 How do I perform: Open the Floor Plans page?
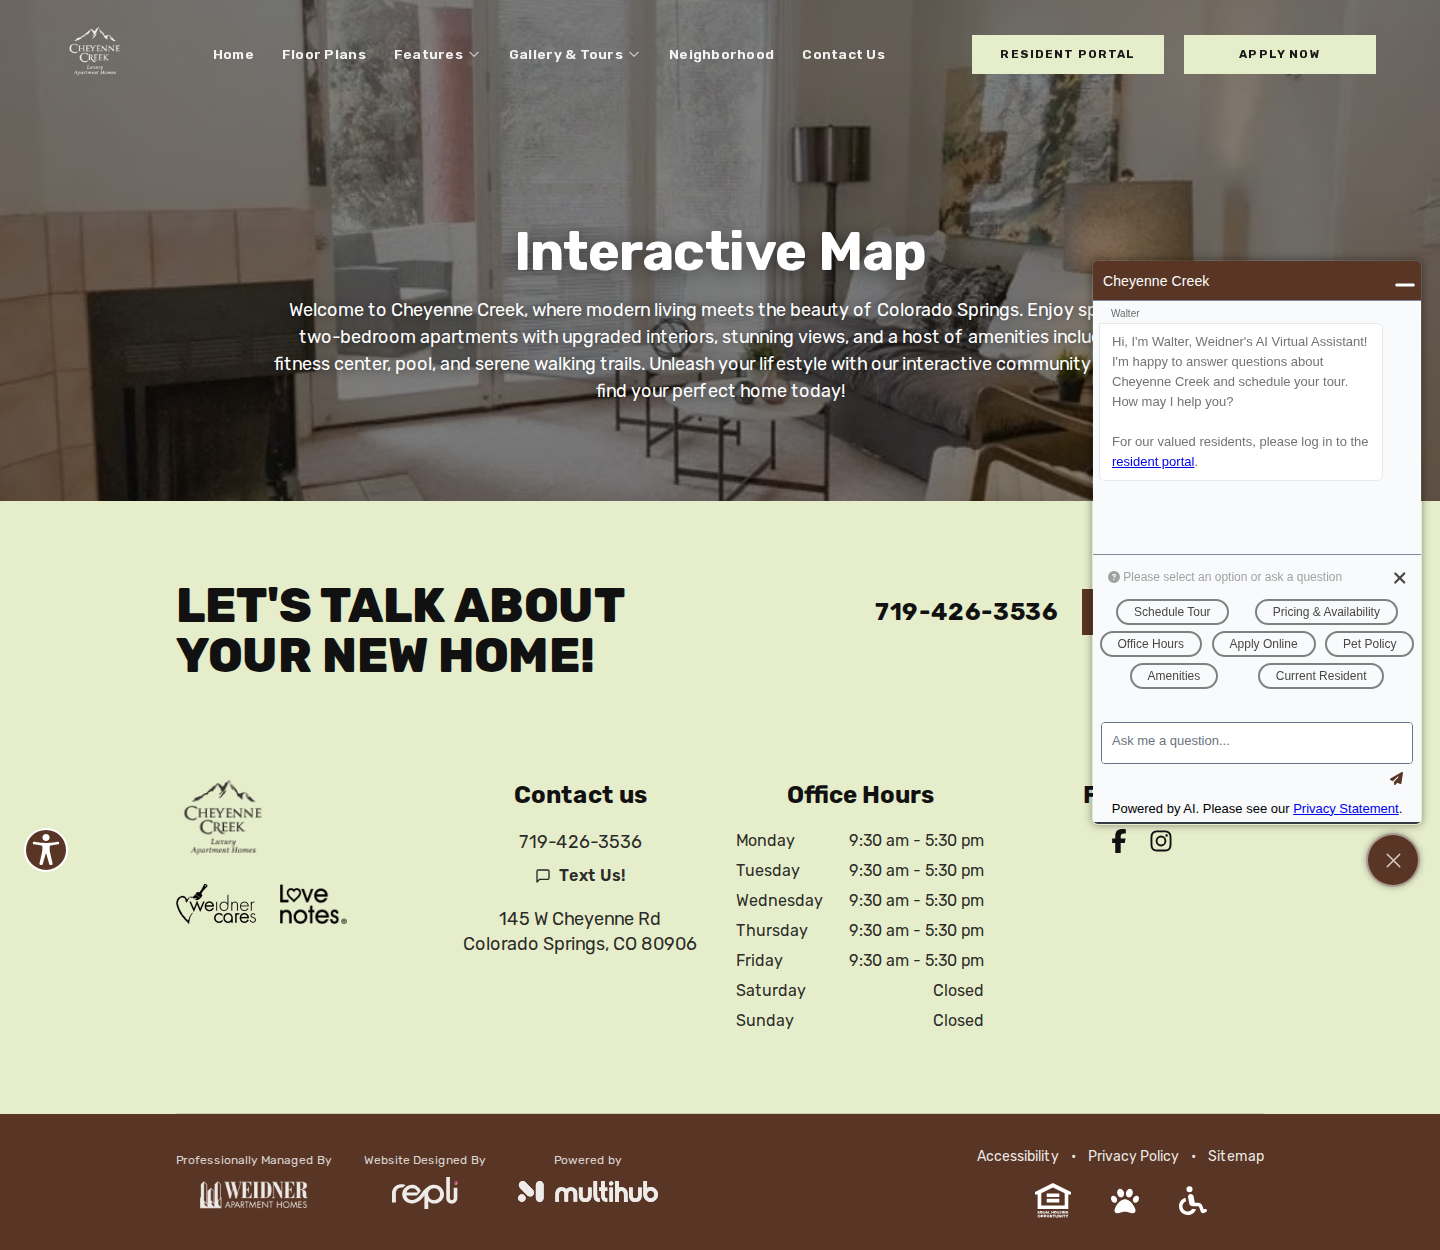324,55
